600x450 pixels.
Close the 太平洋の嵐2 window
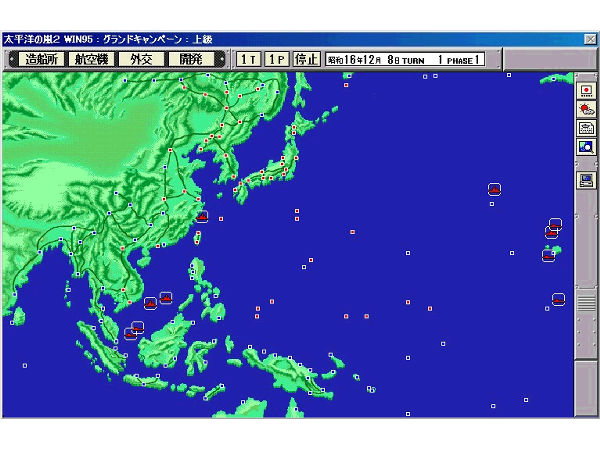590,39
